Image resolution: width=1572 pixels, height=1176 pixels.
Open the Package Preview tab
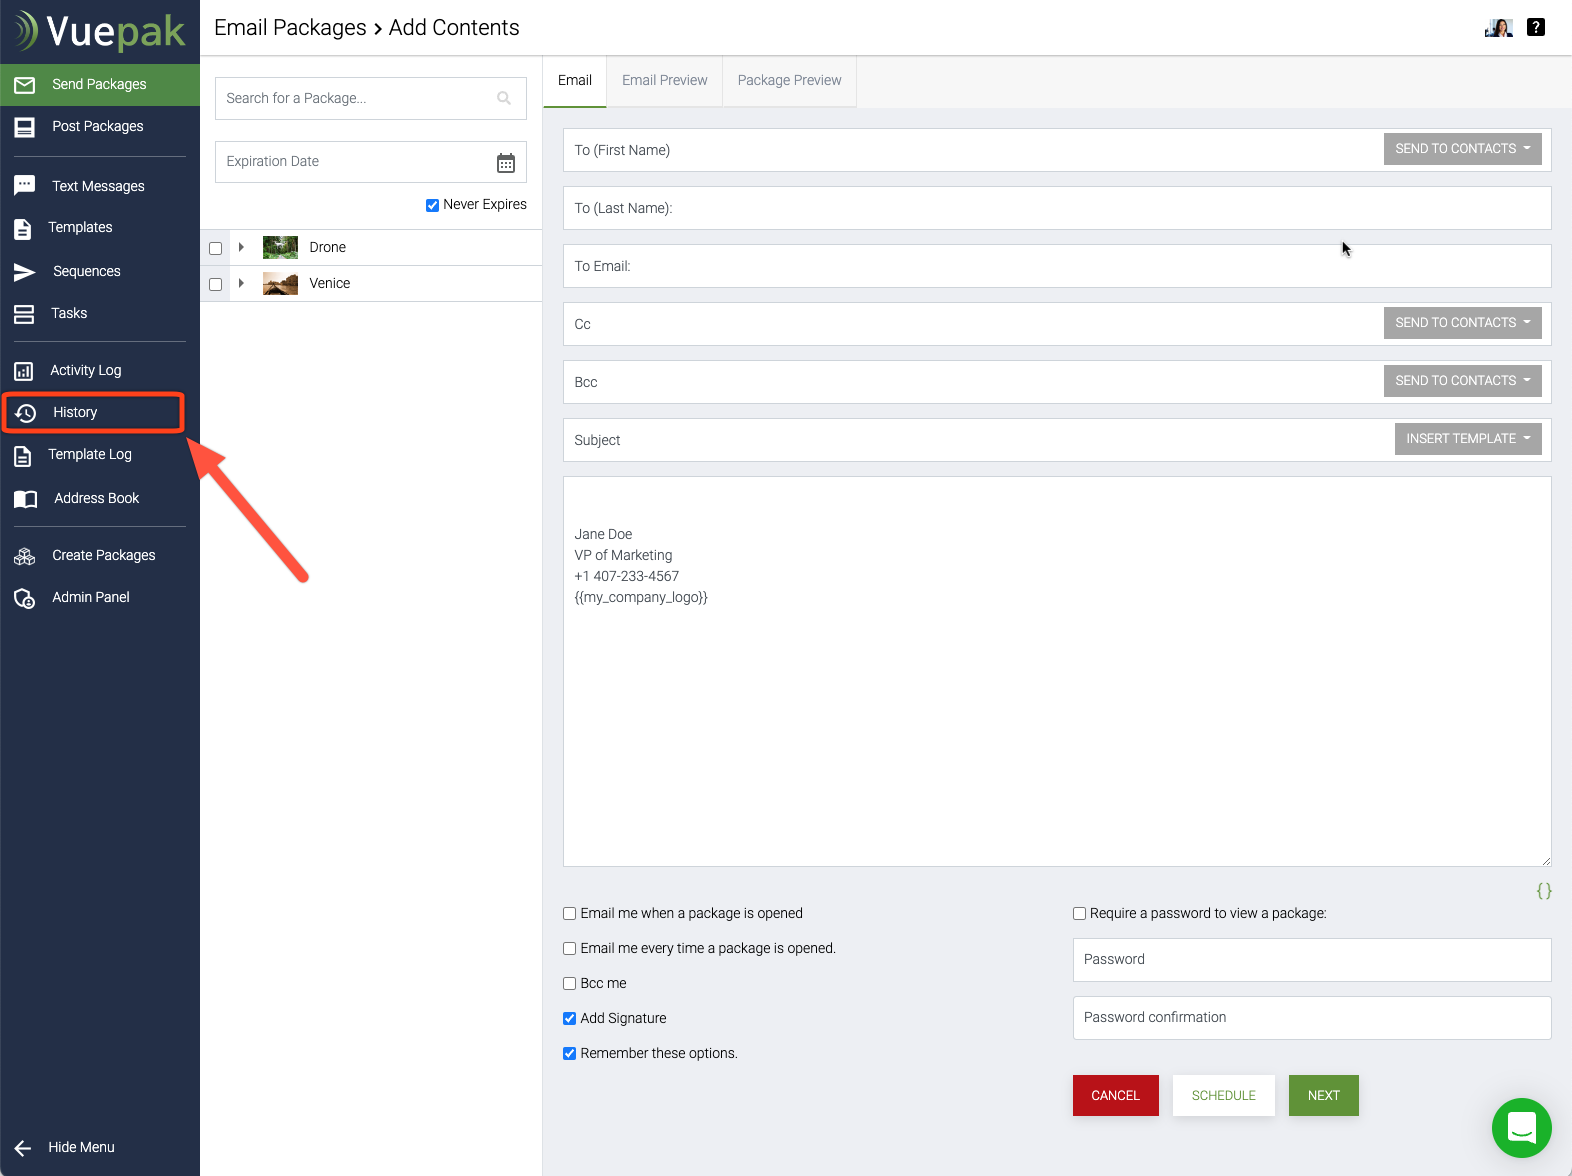point(789,81)
